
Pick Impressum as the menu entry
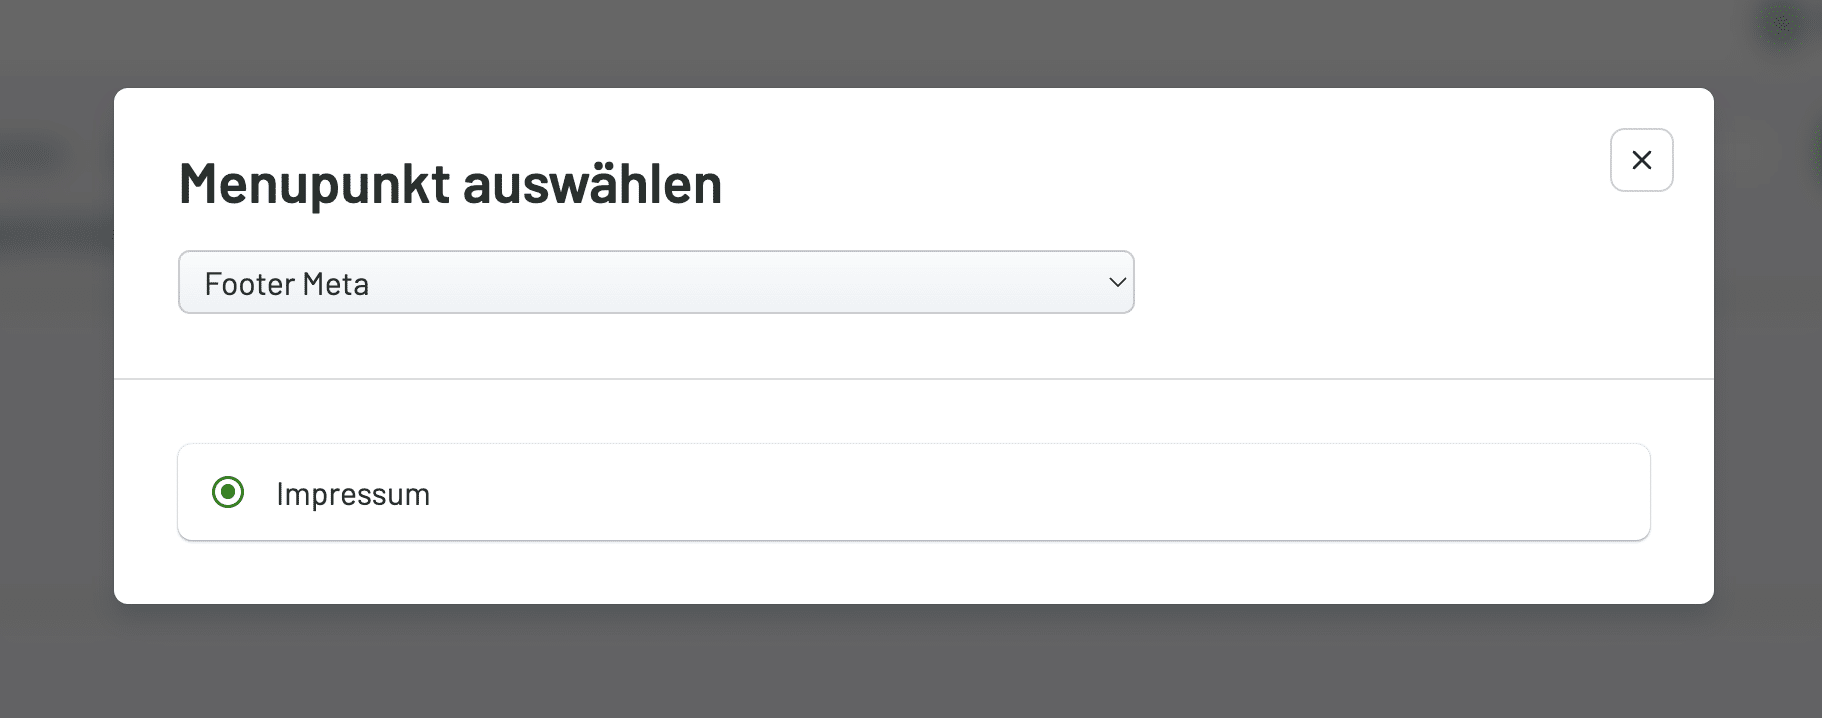pos(228,492)
